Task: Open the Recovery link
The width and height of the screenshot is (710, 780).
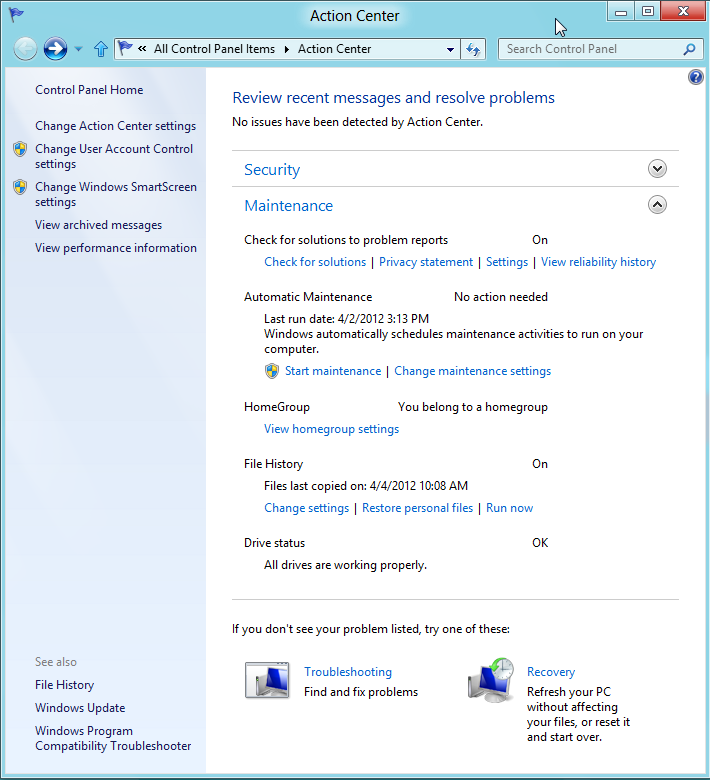Action: click(x=551, y=672)
